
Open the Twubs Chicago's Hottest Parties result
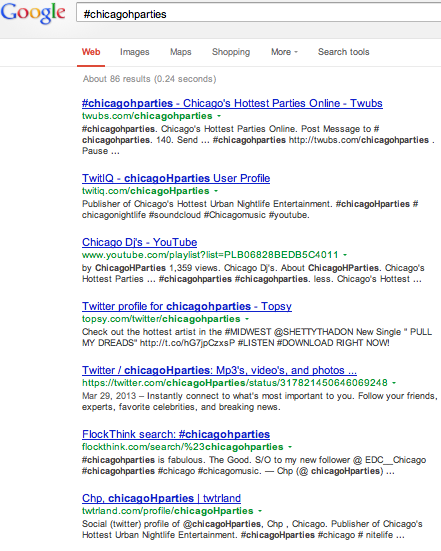pyautogui.click(x=232, y=103)
